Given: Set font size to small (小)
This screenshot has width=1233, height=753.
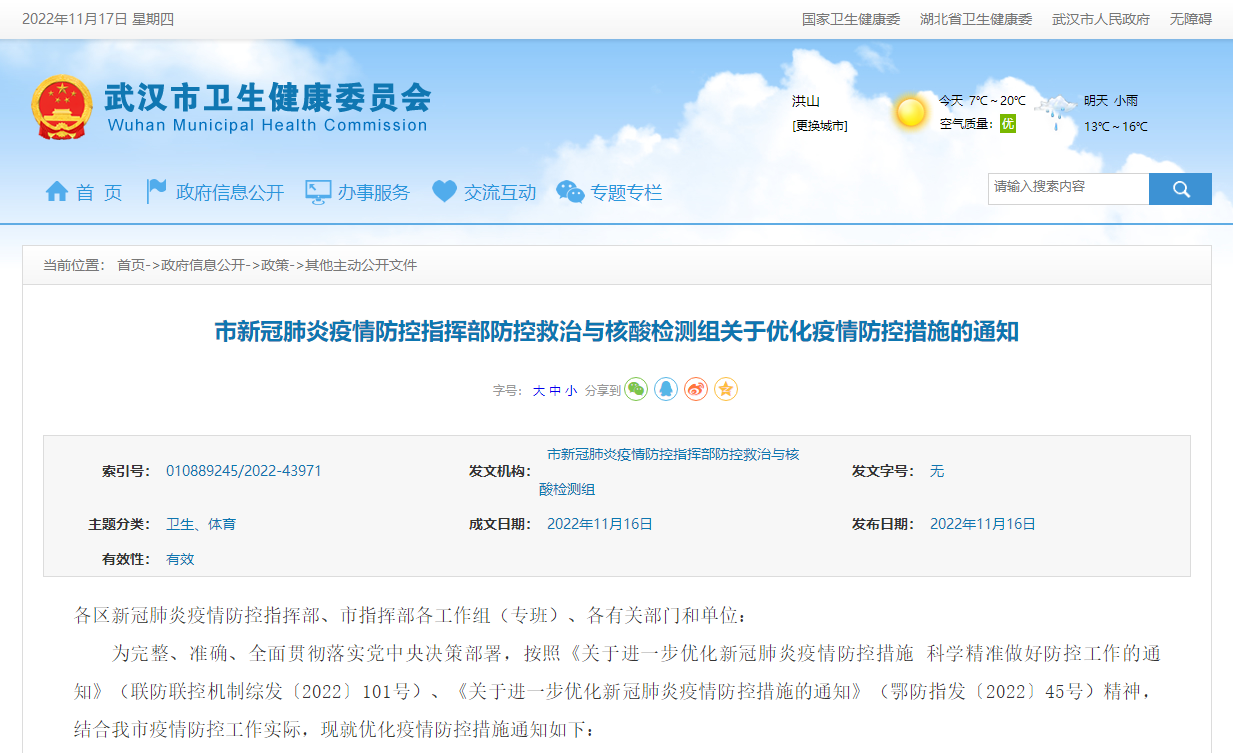Looking at the screenshot, I should (x=571, y=391).
